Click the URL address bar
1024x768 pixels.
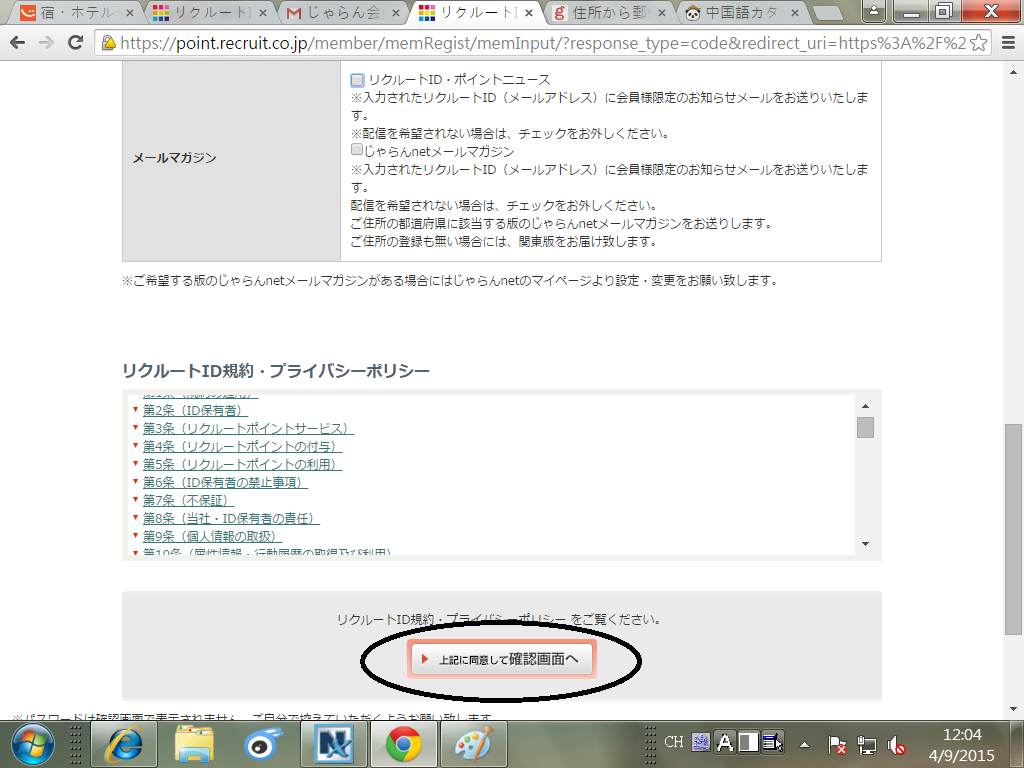click(542, 43)
